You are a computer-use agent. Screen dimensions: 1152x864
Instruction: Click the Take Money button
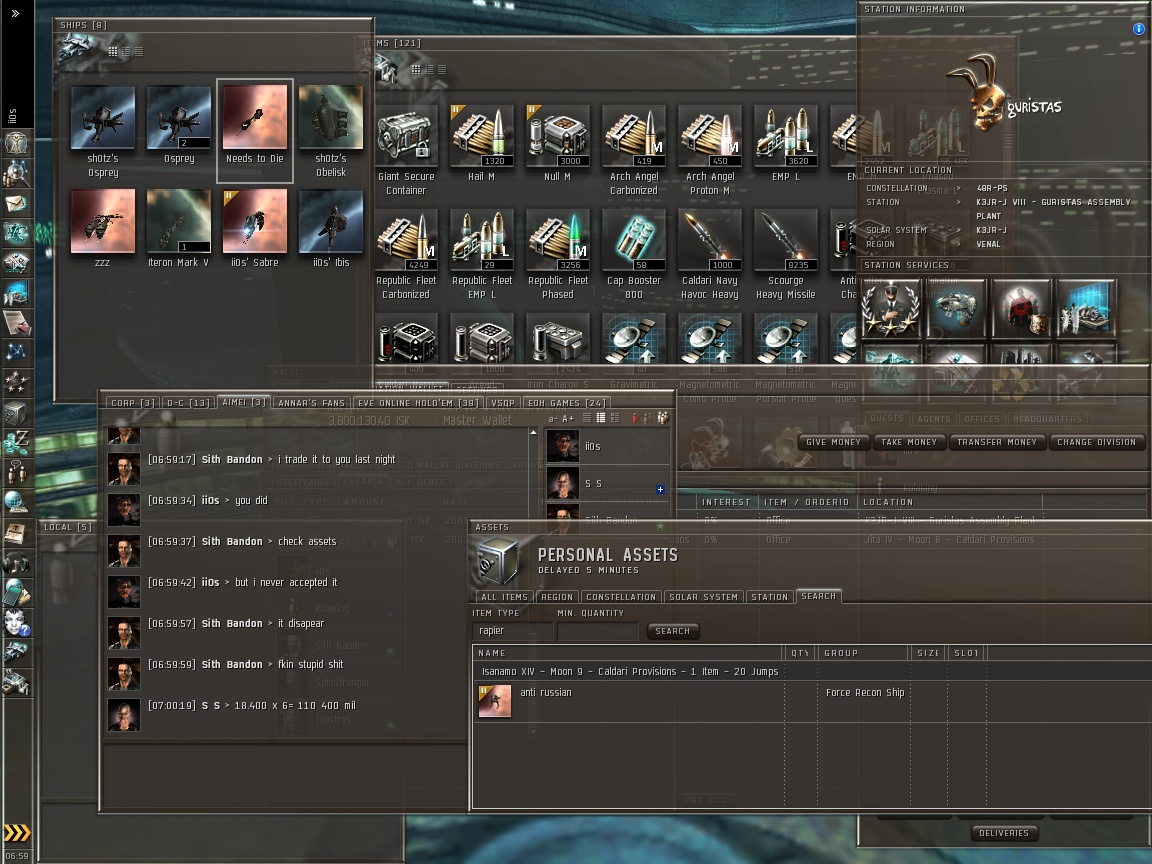click(x=909, y=442)
